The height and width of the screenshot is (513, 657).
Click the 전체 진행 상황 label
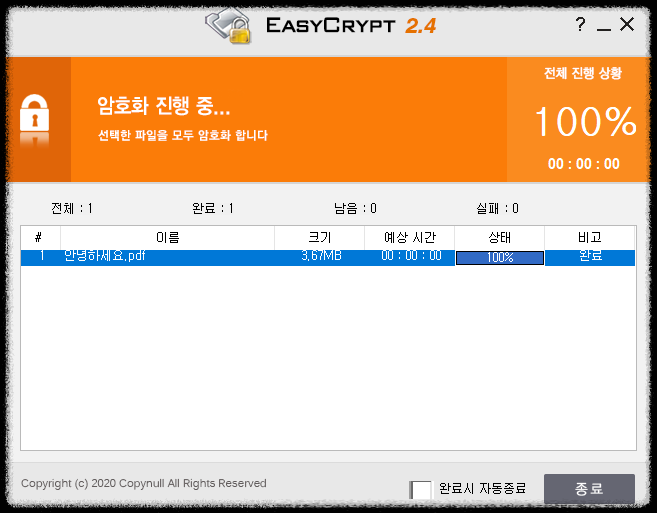coord(582,73)
